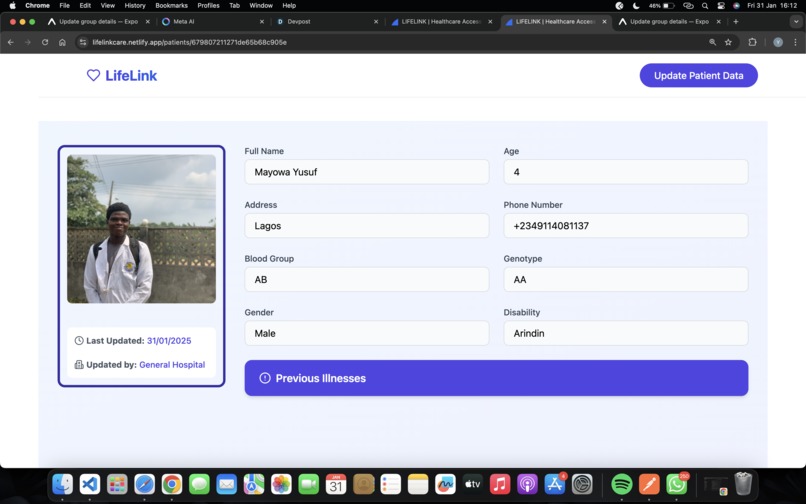806x504 pixels.
Task: Click the Disability field showing Arindin
Action: click(x=626, y=333)
